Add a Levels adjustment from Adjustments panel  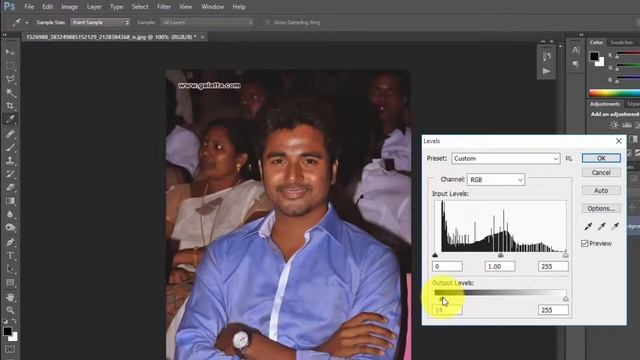[627, 125]
